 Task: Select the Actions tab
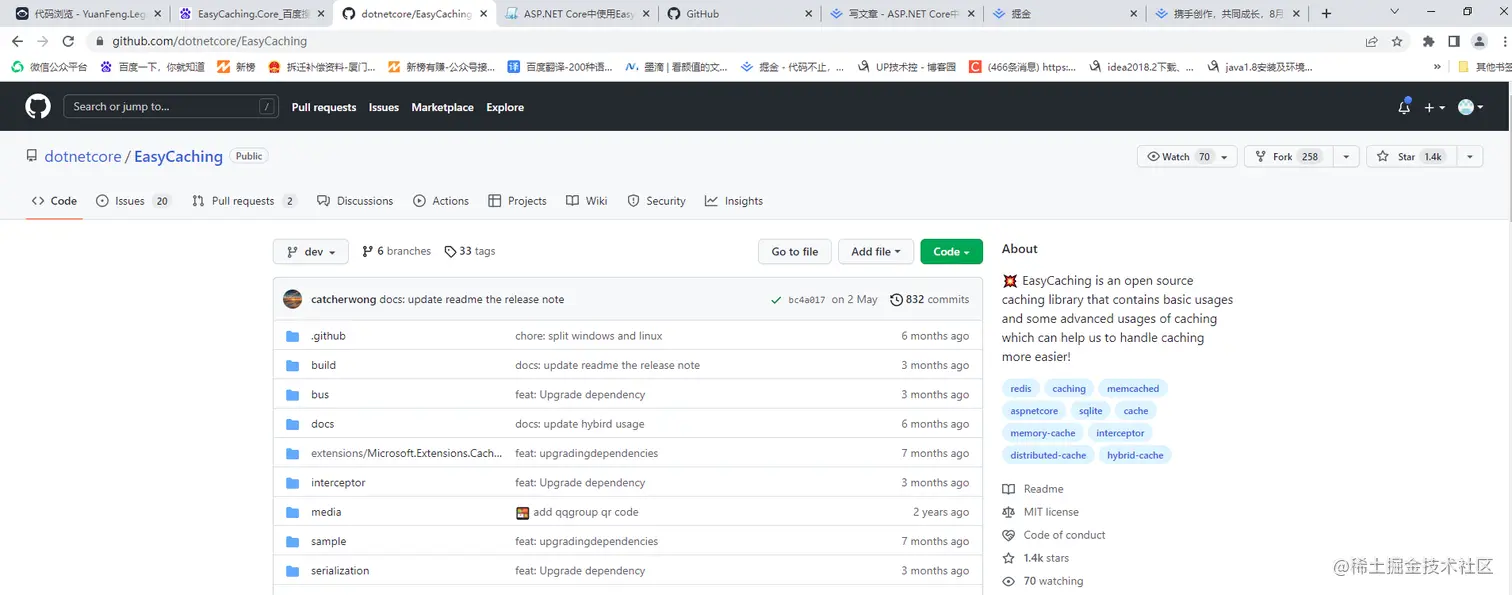[441, 201]
